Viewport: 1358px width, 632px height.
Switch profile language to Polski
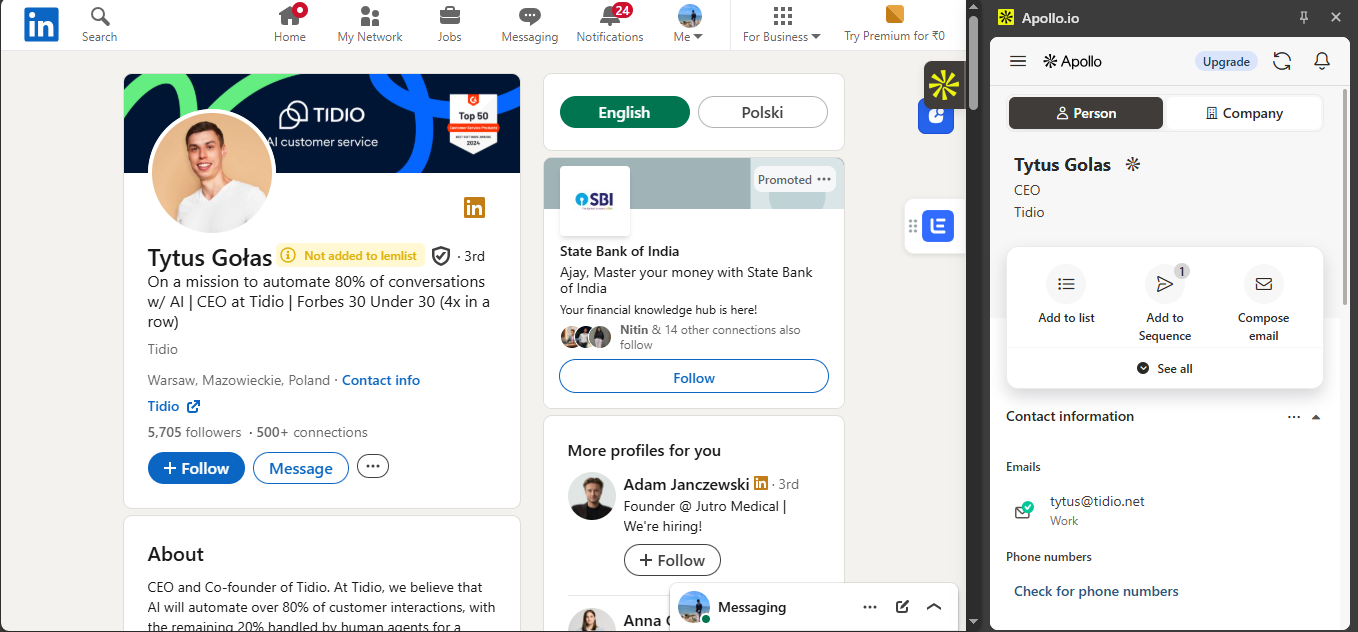coord(762,112)
